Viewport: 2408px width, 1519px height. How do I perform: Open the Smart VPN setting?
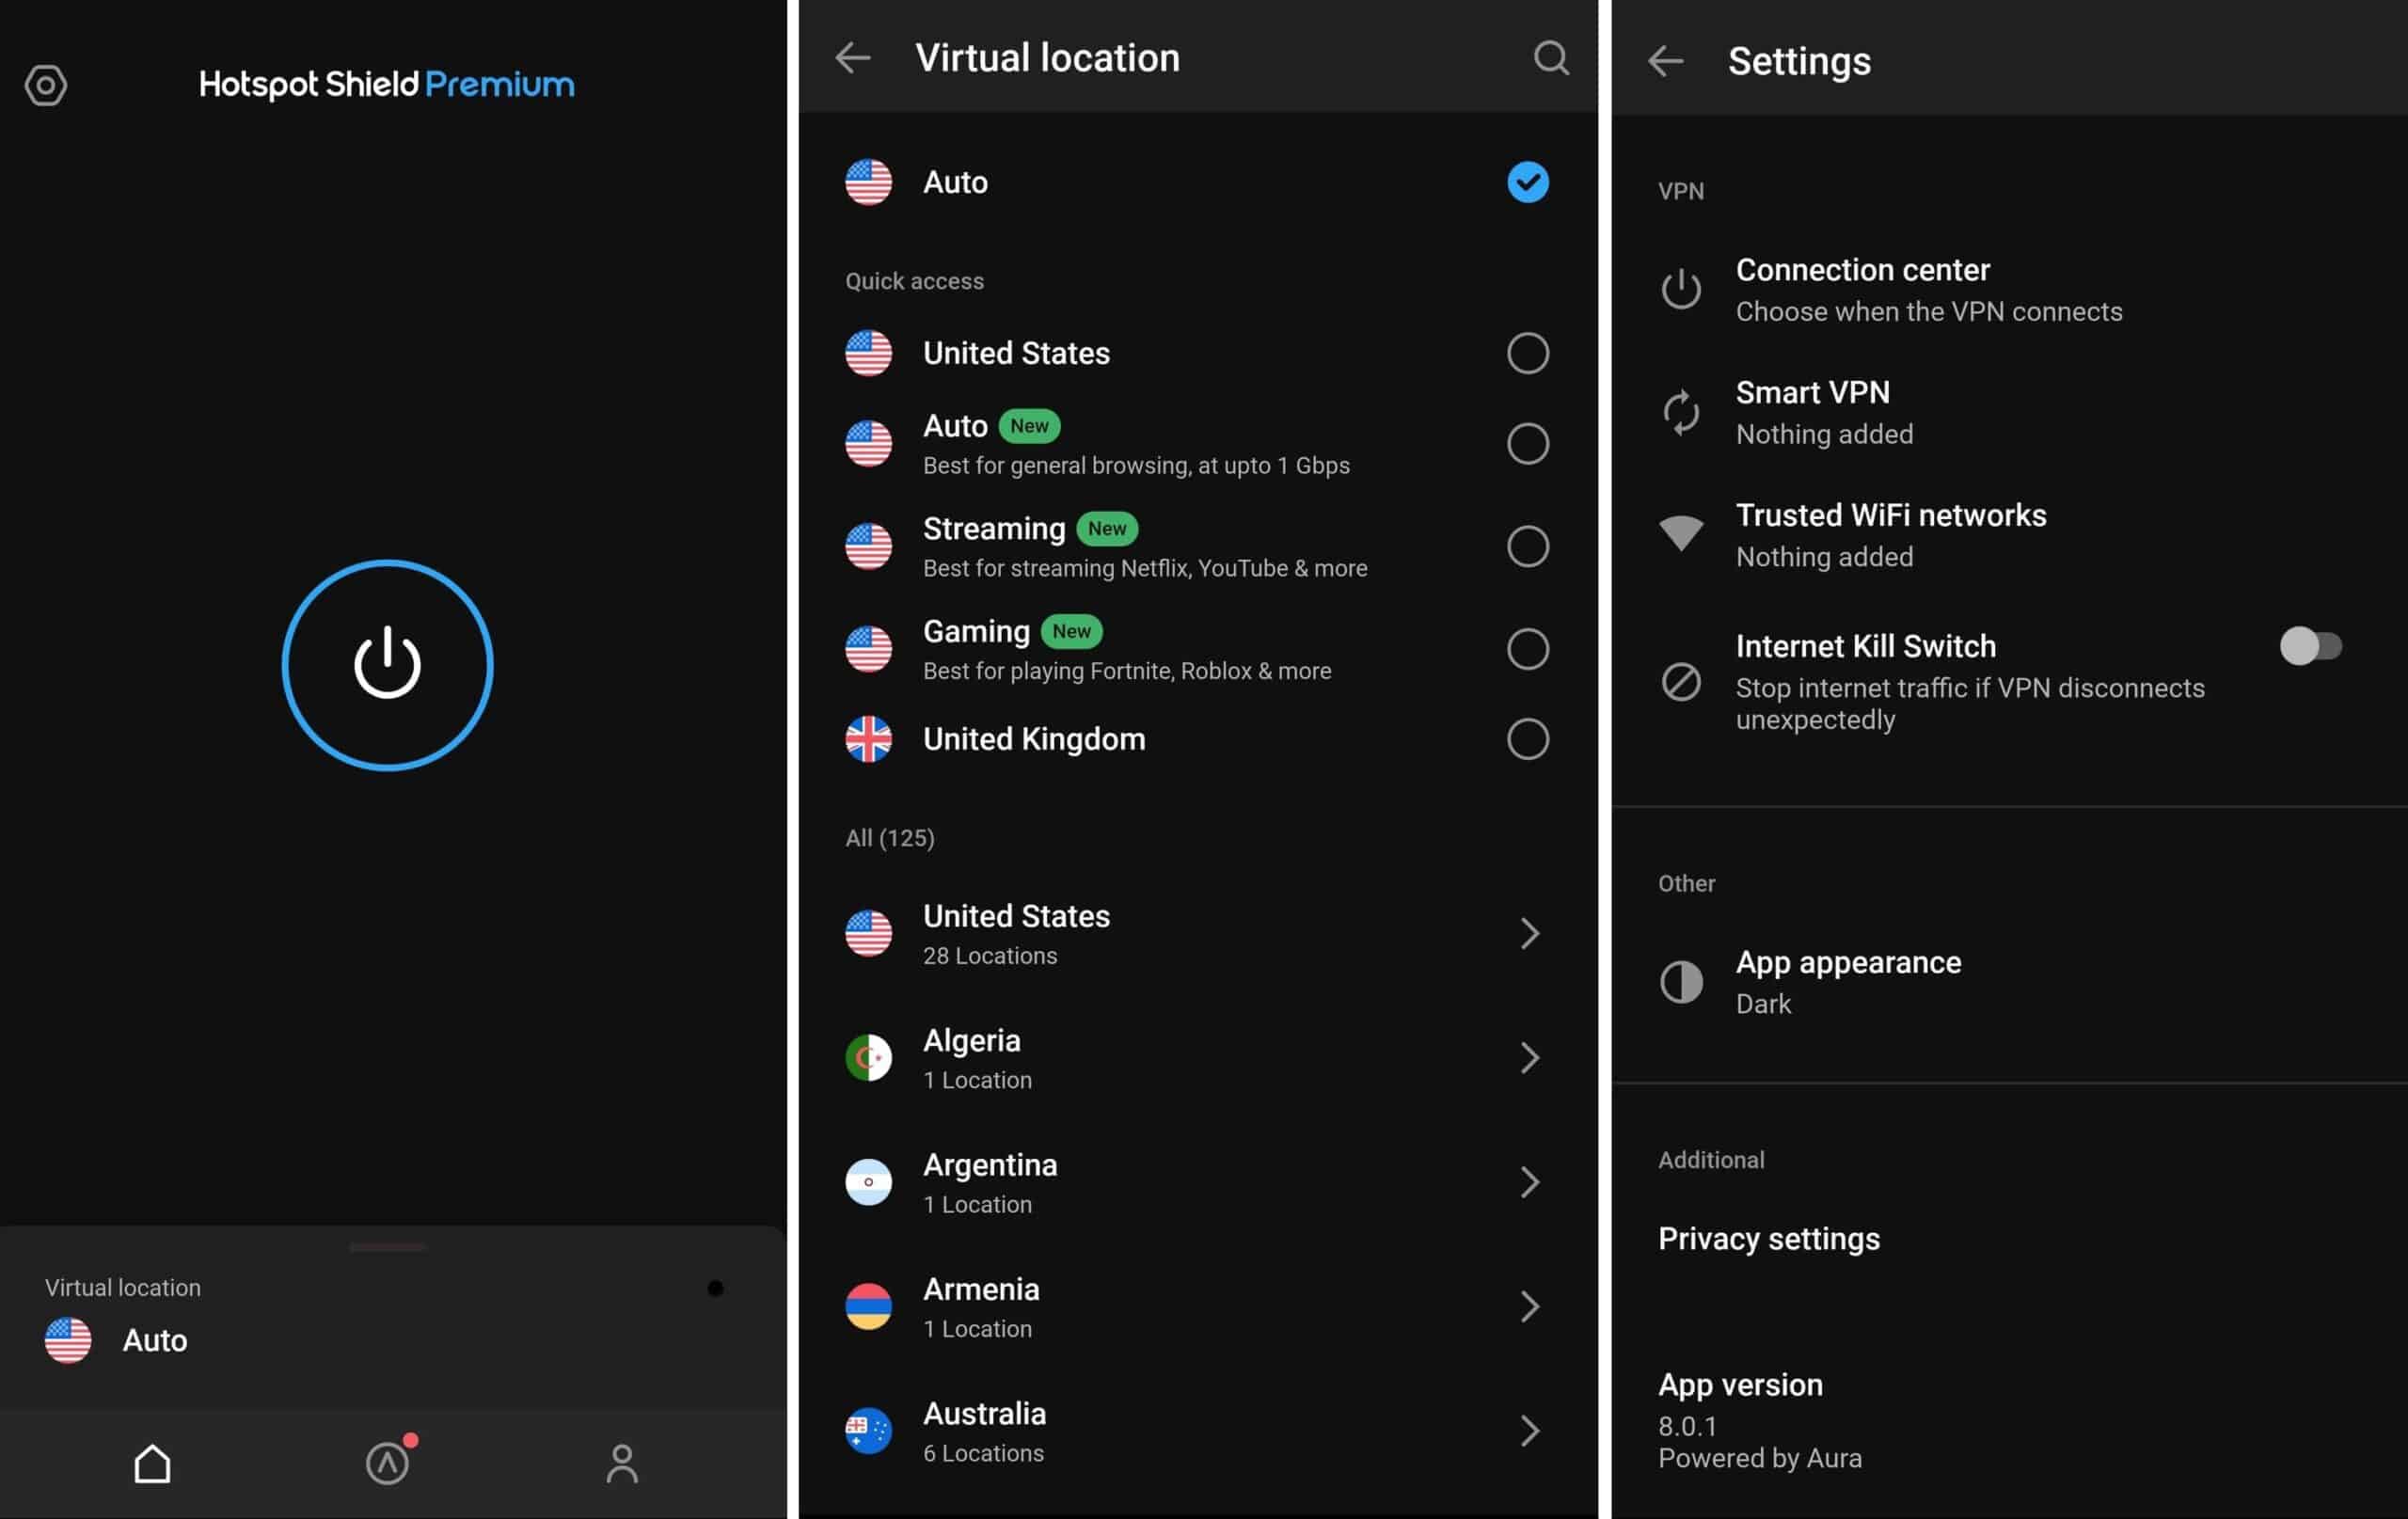pos(2009,412)
